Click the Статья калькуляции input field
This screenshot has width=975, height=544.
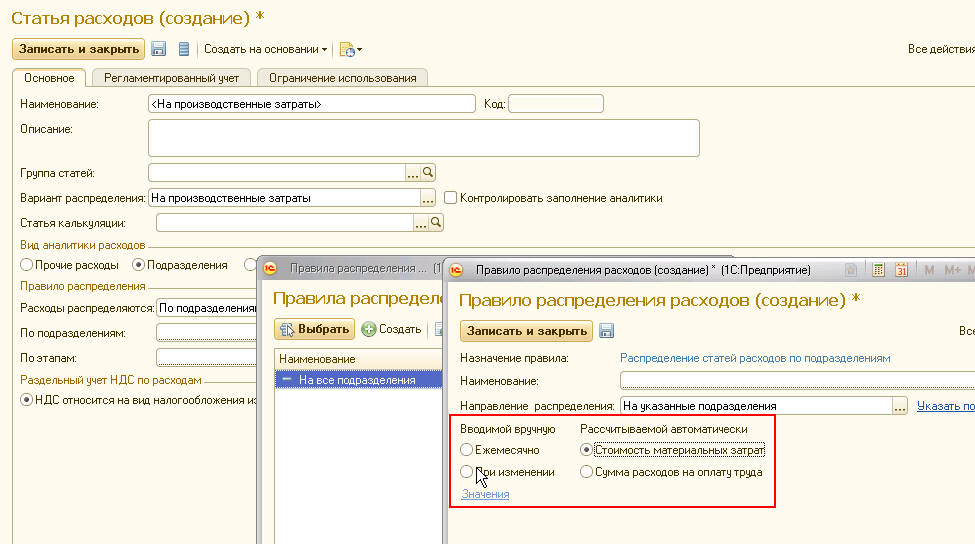pos(285,222)
